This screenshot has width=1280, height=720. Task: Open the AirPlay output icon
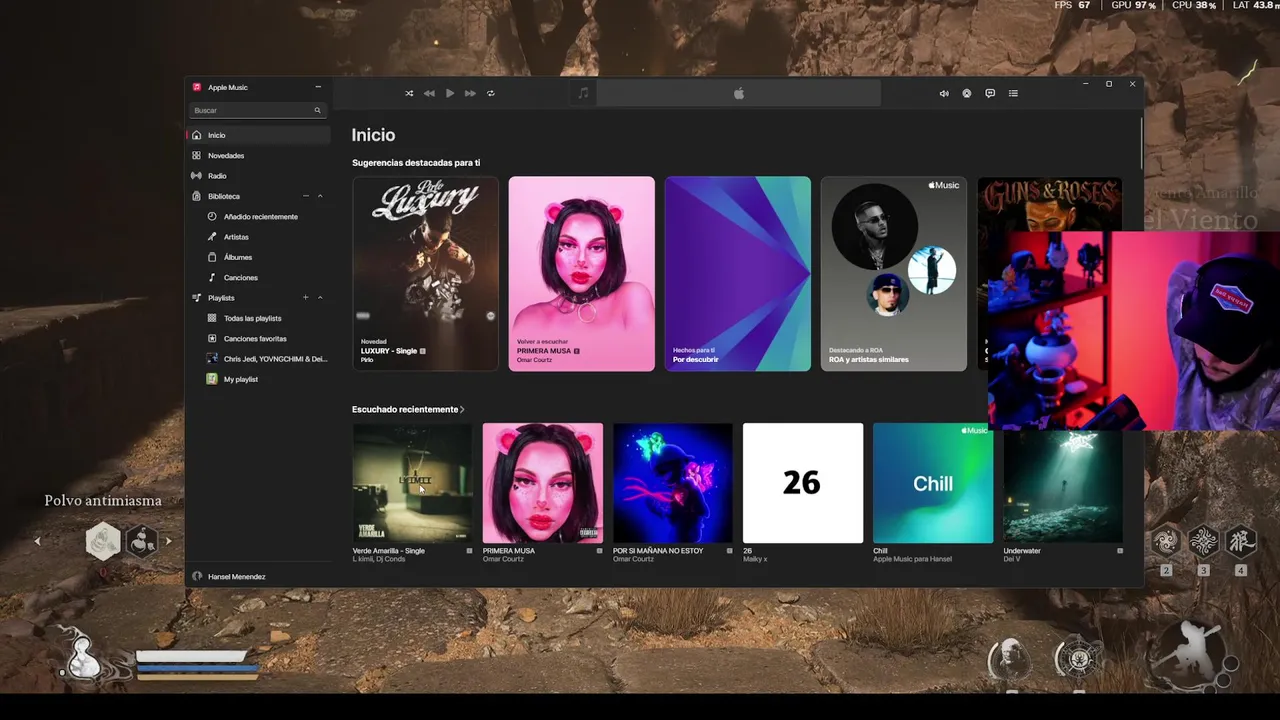pyautogui.click(x=967, y=93)
